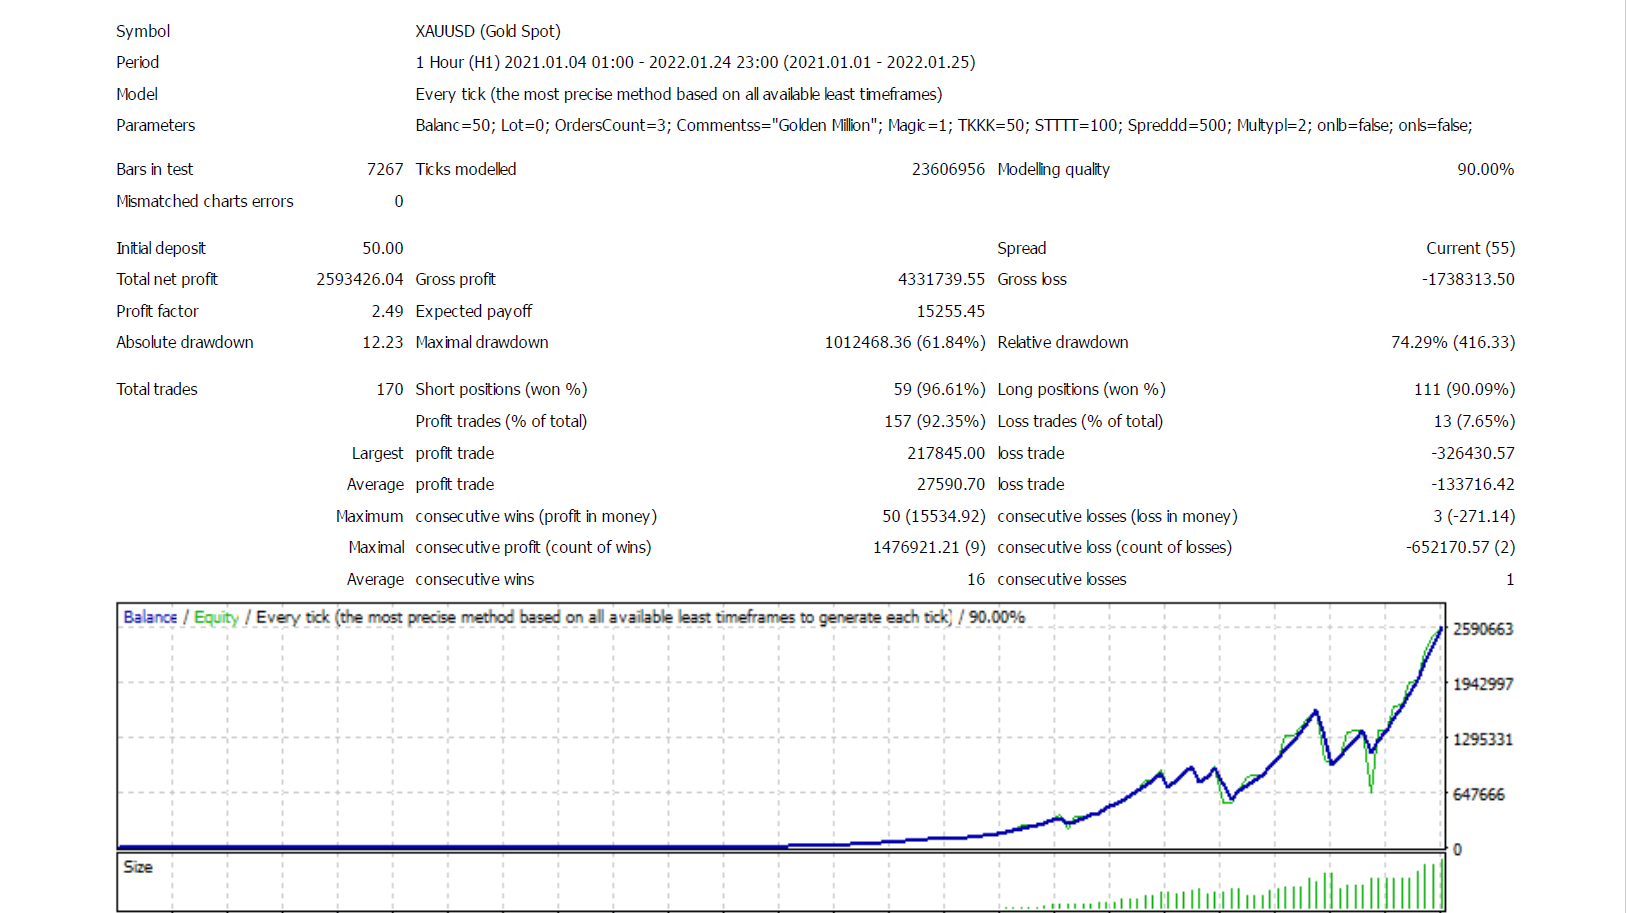Click the "Model" row label
The image size is (1626, 913).
tap(137, 94)
